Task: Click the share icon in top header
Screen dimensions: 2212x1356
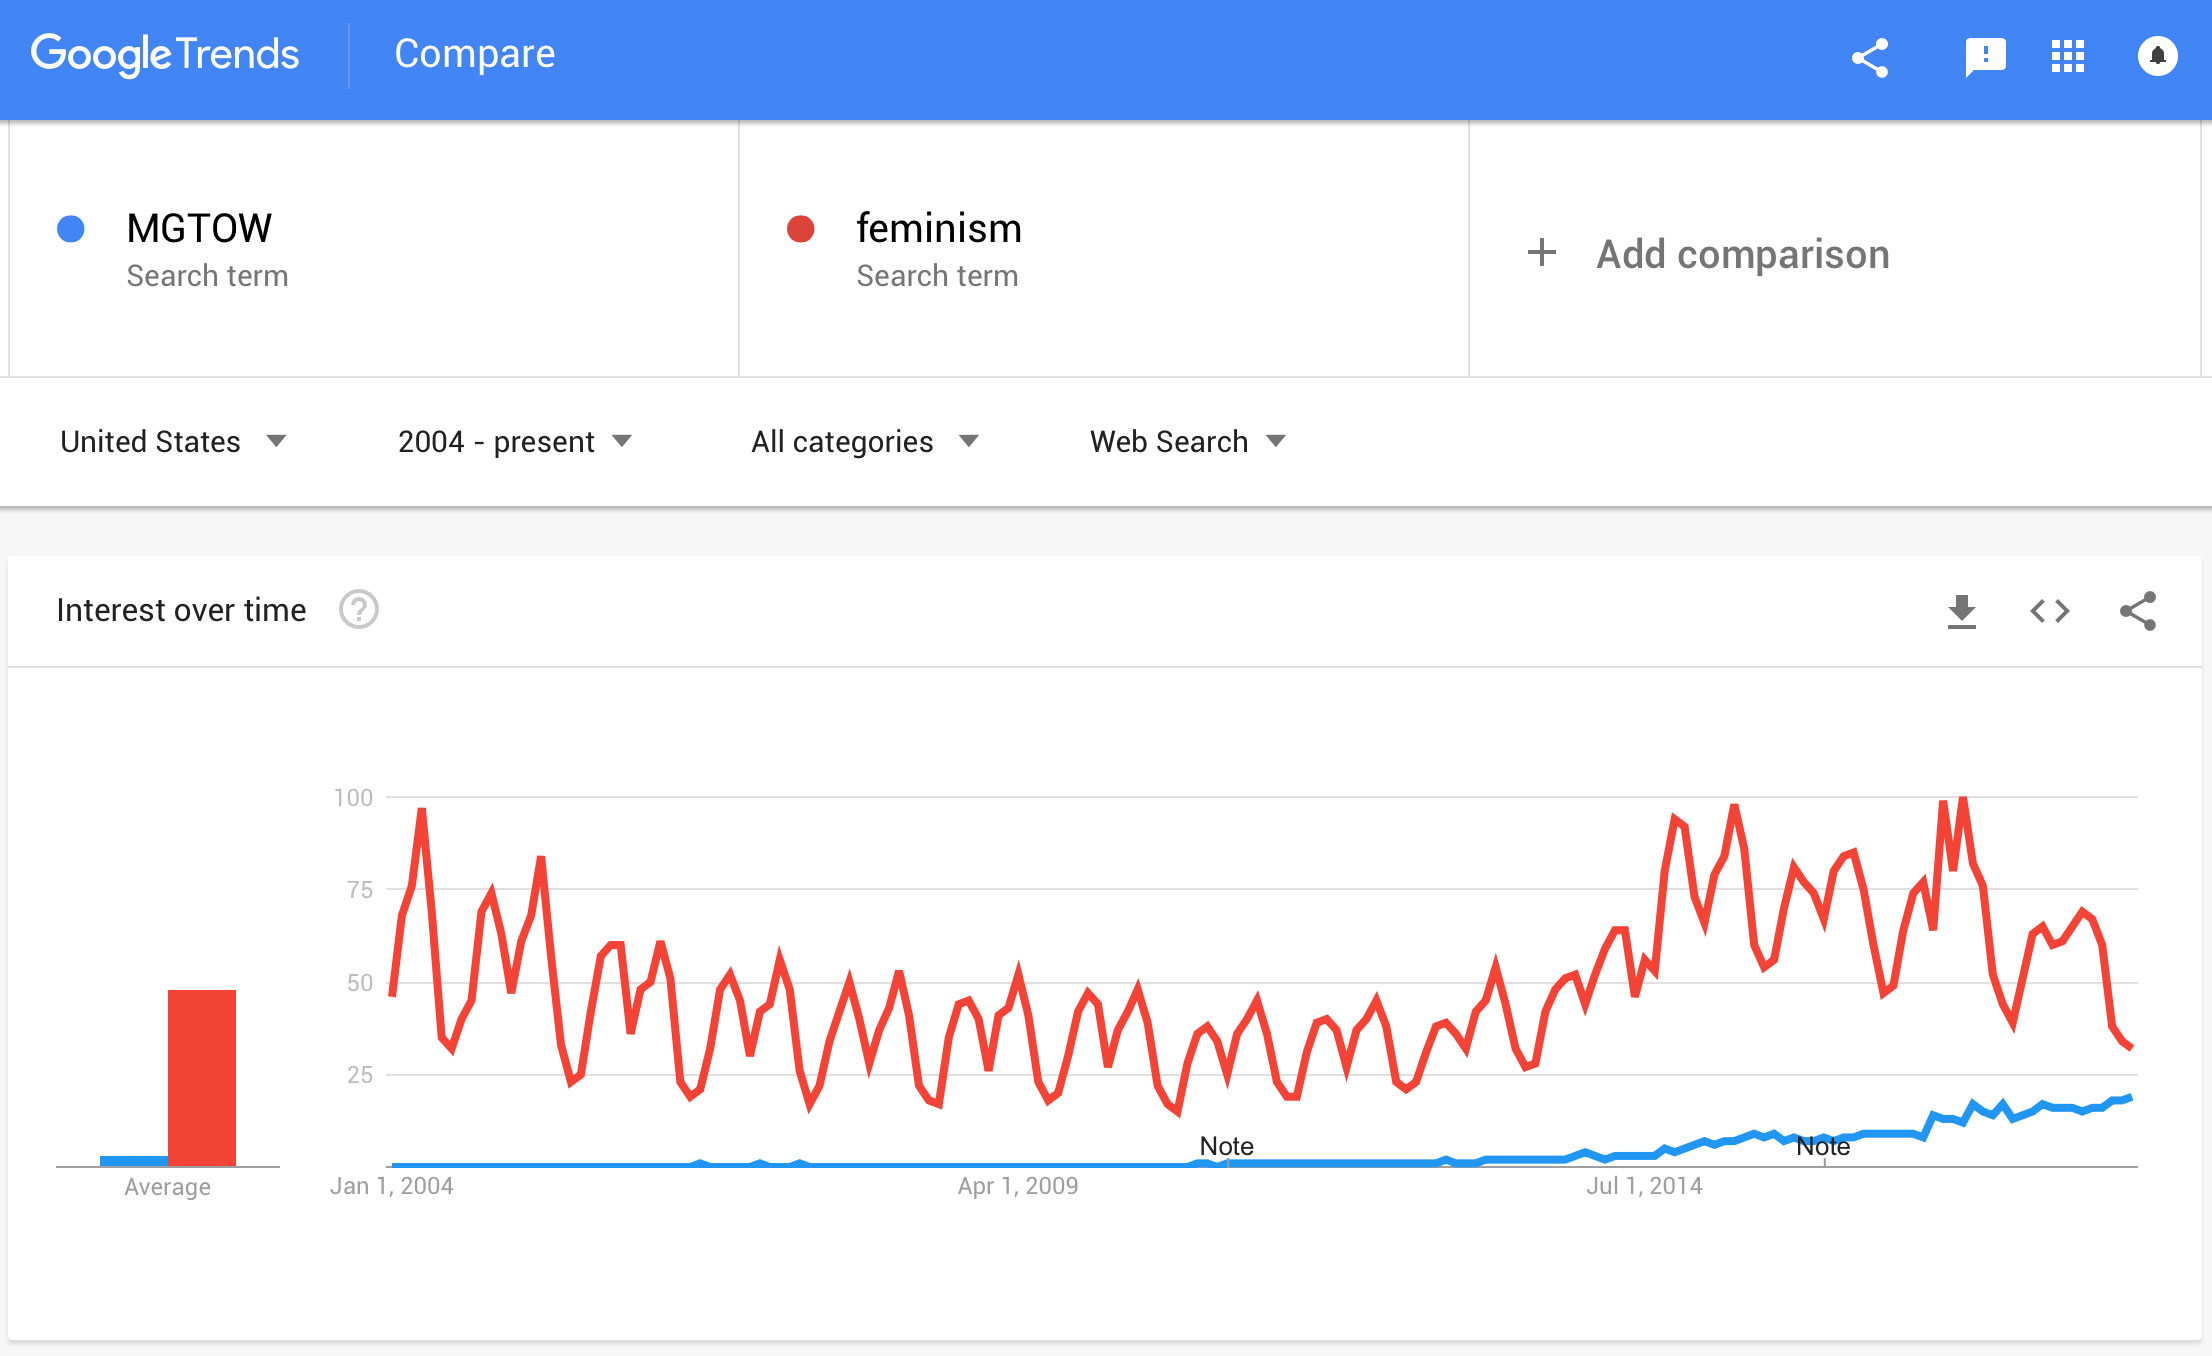Action: point(1869,57)
